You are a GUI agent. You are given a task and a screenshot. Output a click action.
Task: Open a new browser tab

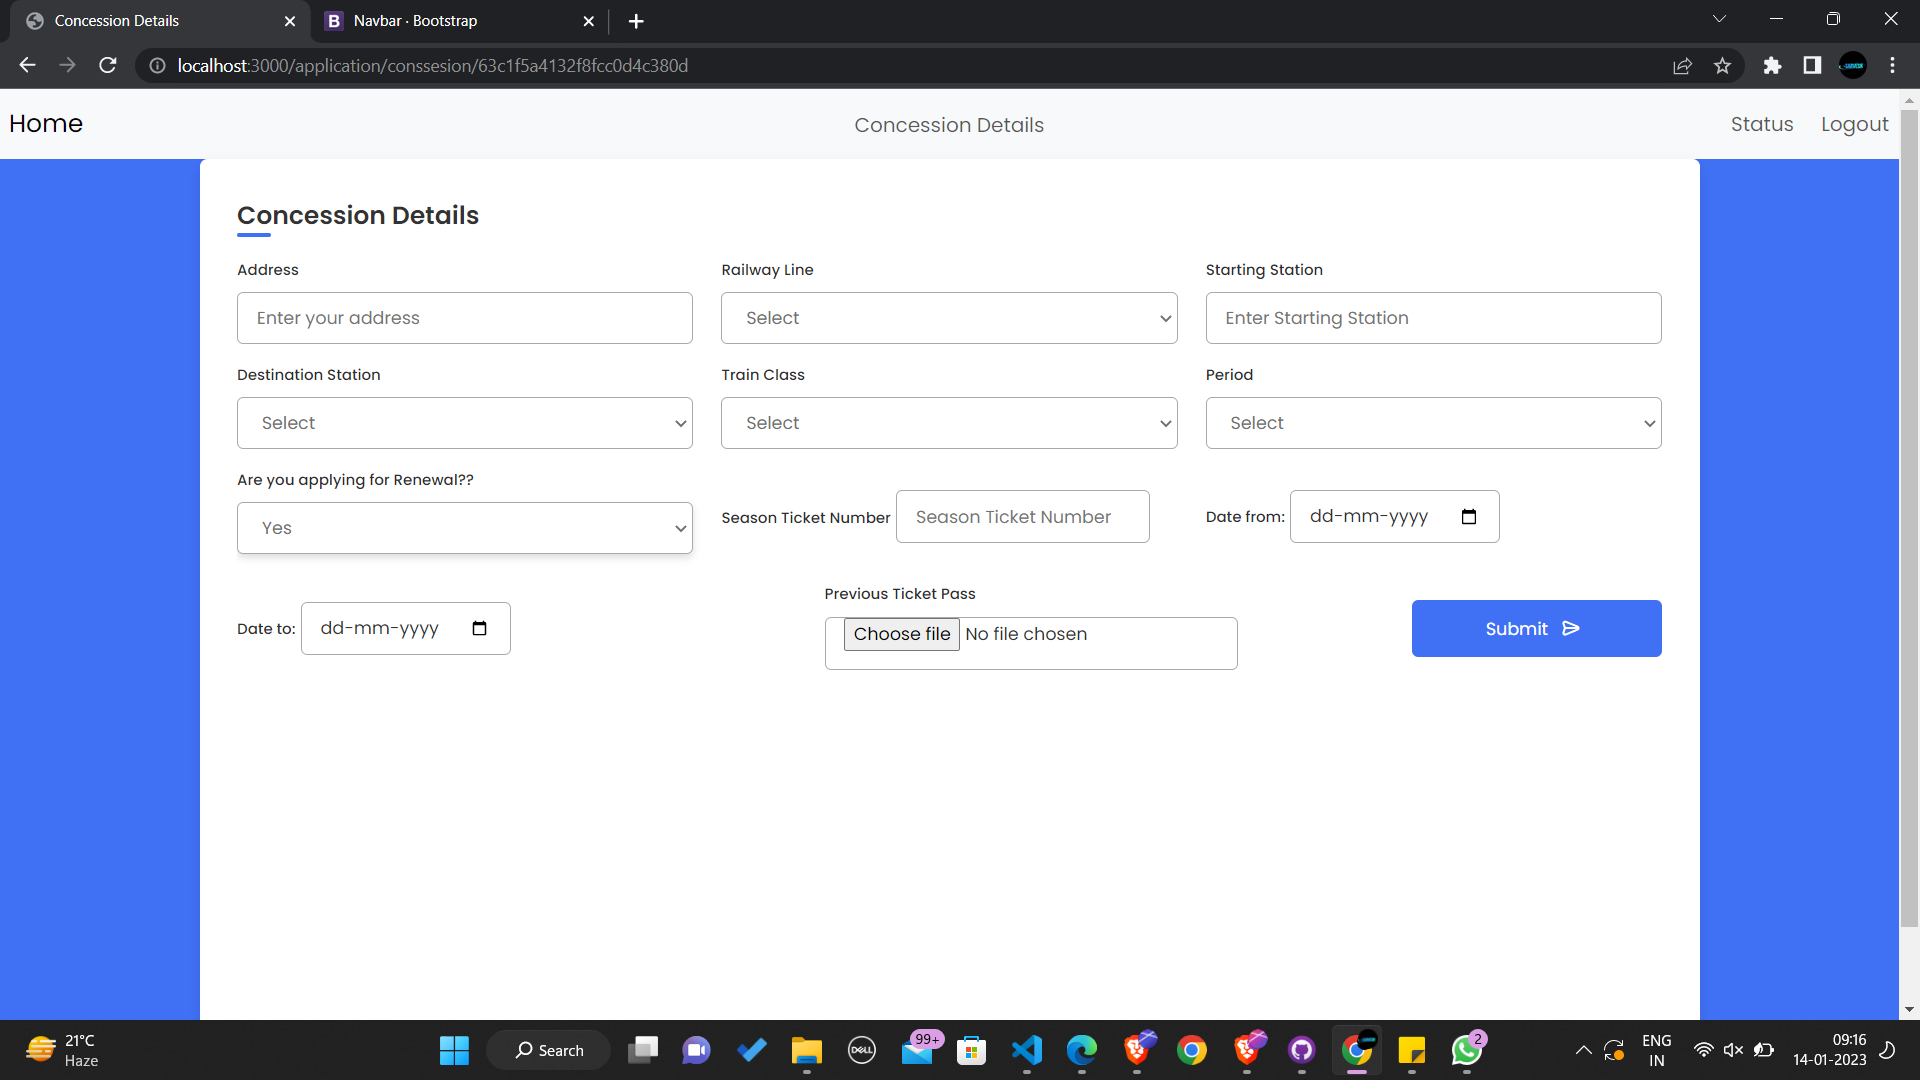click(636, 21)
